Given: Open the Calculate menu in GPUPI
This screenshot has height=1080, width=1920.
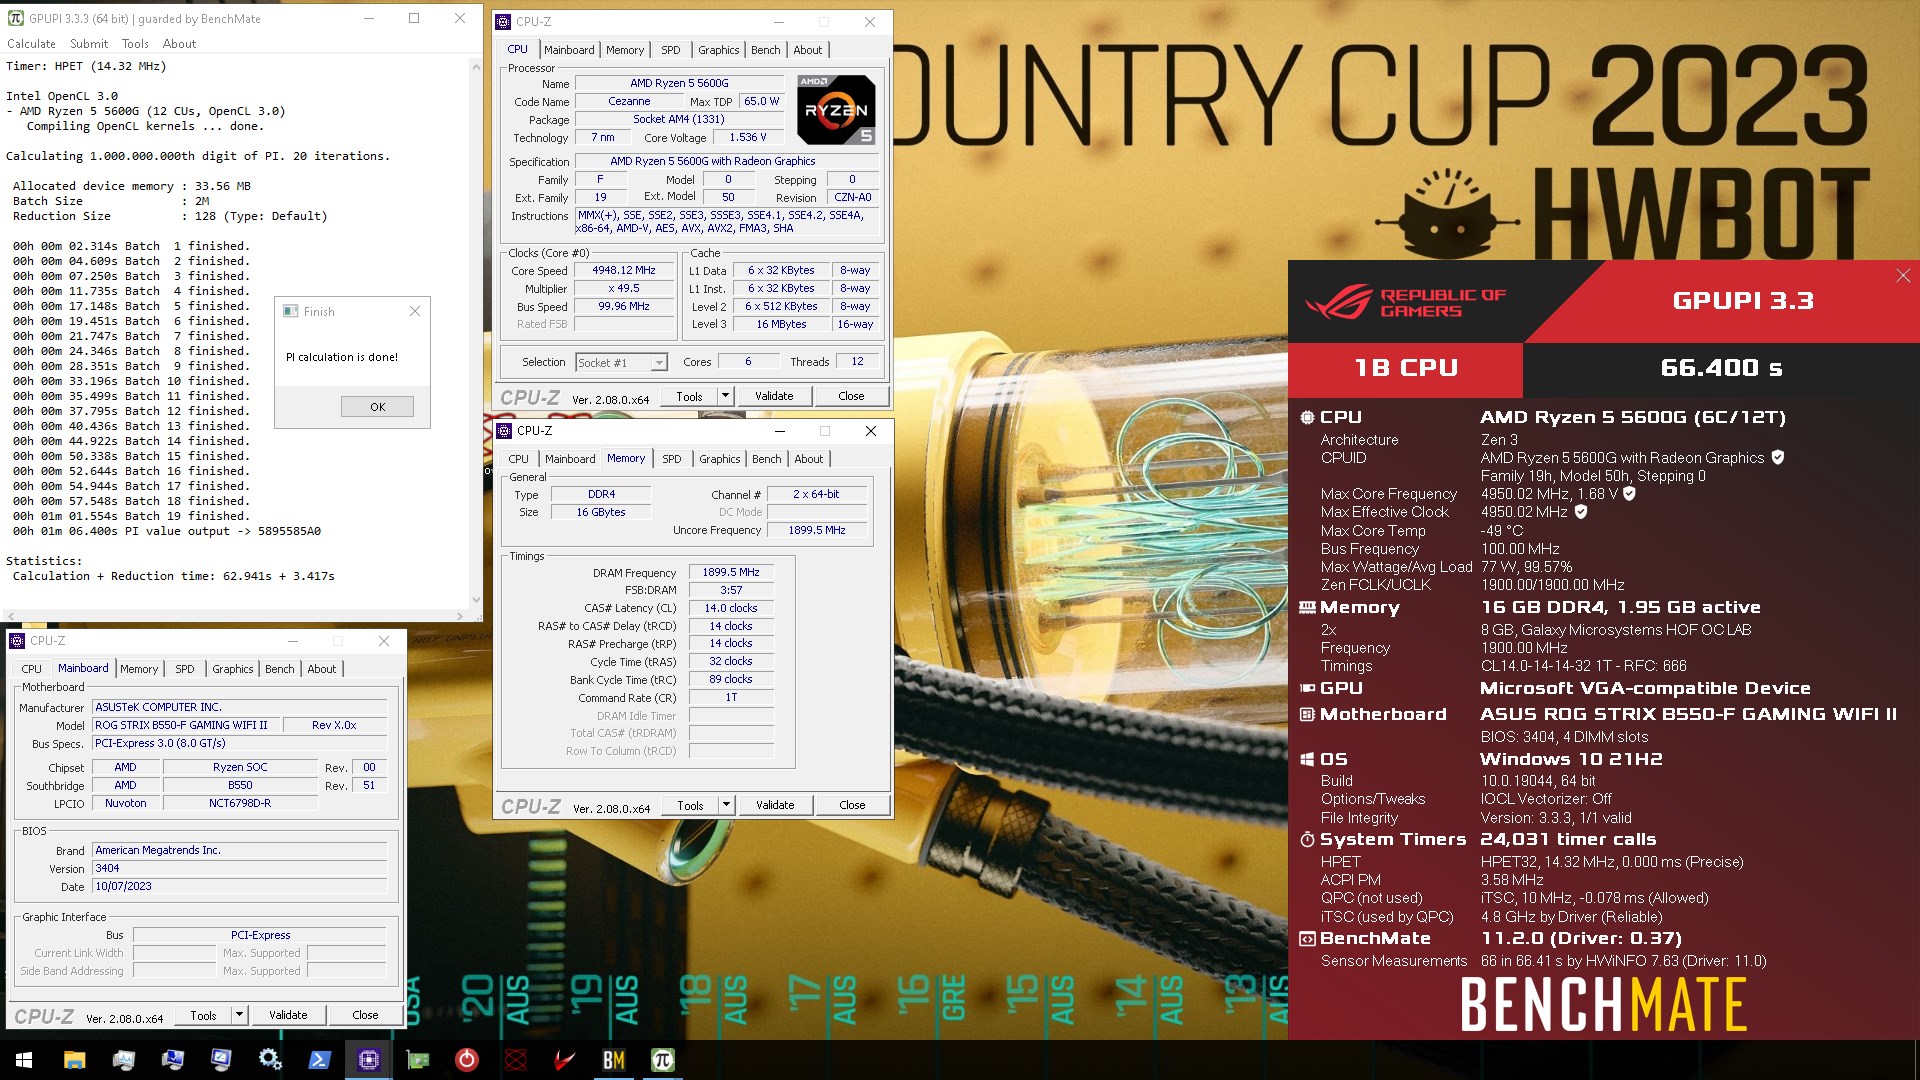Looking at the screenshot, I should pyautogui.click(x=31, y=44).
